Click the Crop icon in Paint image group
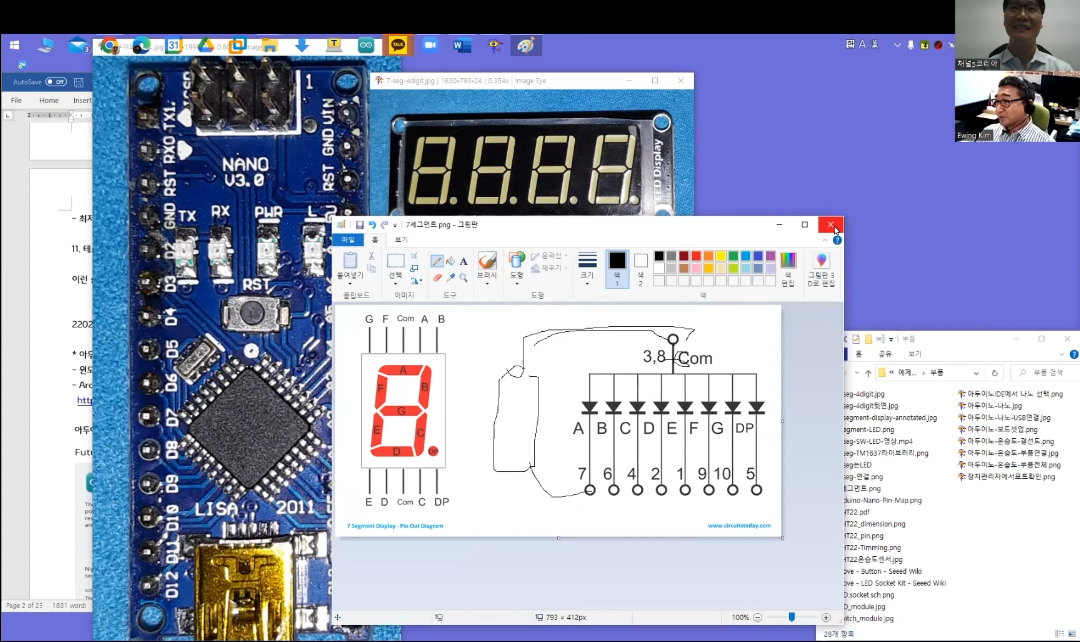Image resolution: width=1080 pixels, height=642 pixels. point(414,256)
